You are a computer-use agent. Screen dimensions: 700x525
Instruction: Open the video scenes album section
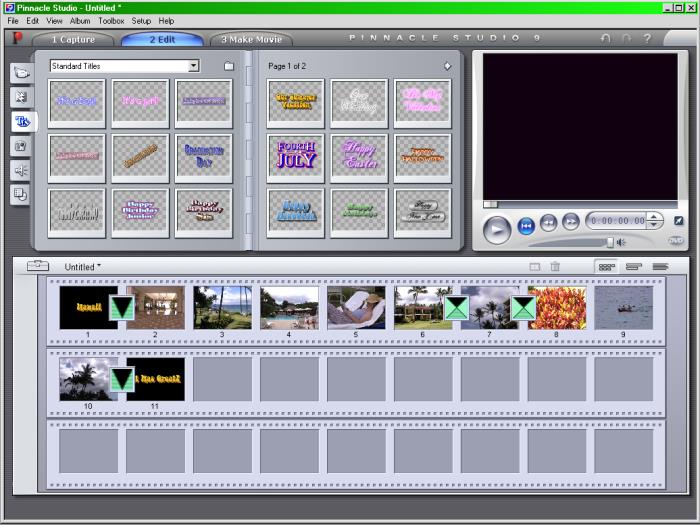(x=21, y=73)
